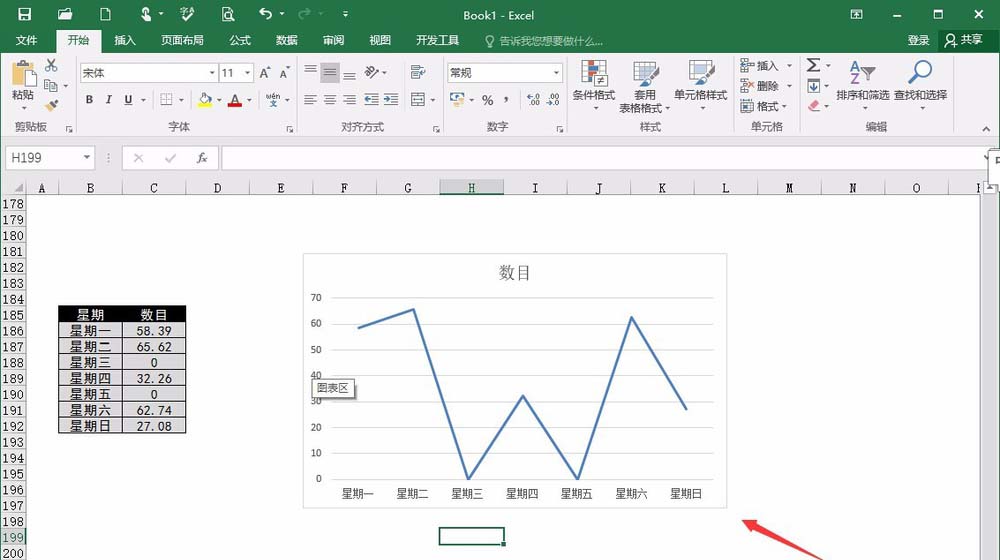
Task: Open Conditional Formatting (条件格式)
Action: tap(593, 84)
